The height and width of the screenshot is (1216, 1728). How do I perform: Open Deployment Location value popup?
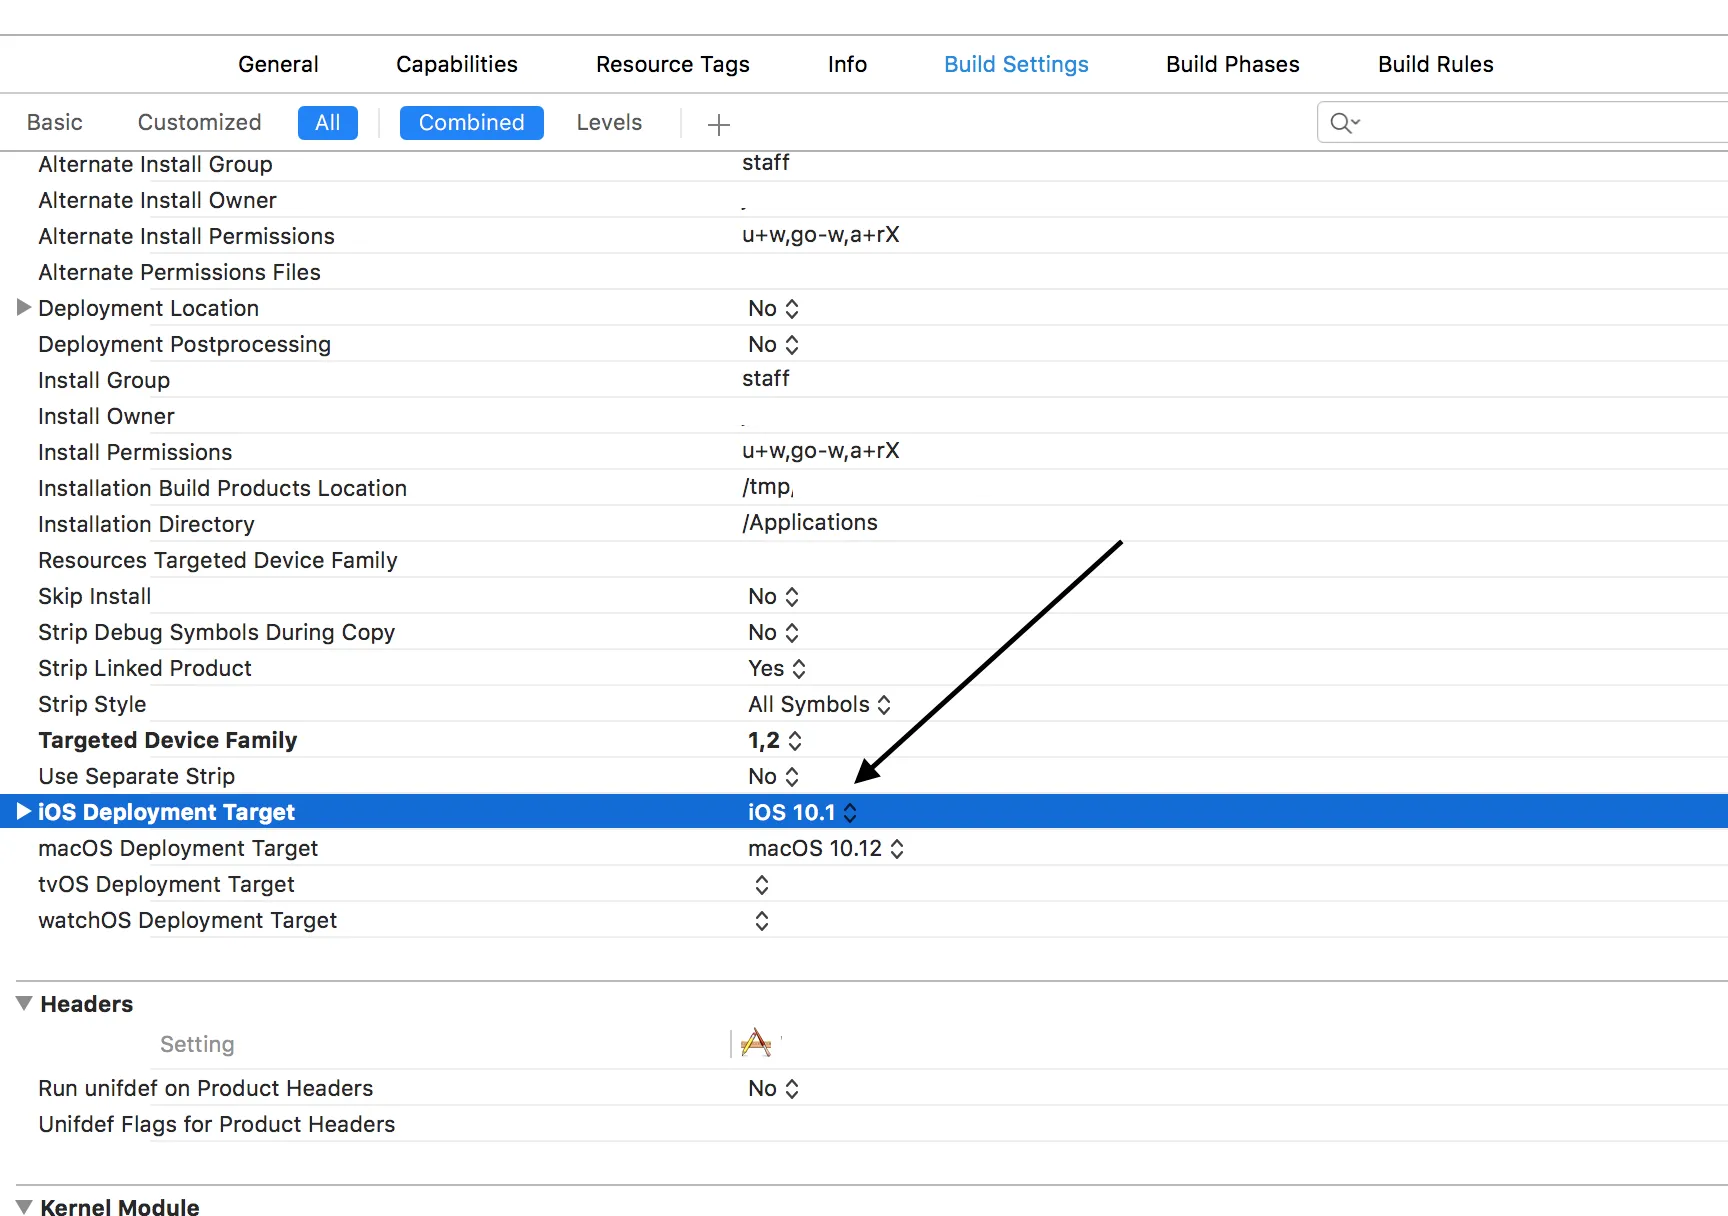pyautogui.click(x=773, y=308)
